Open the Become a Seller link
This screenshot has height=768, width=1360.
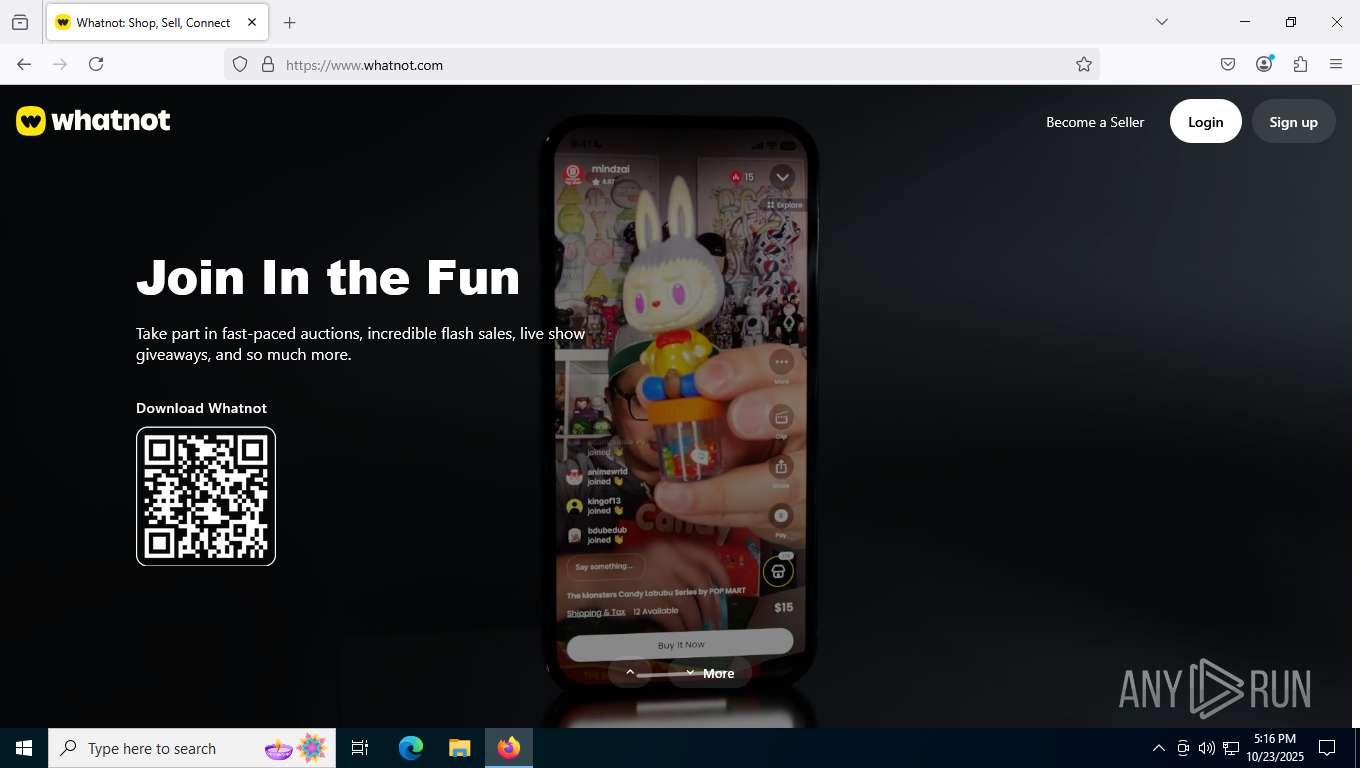click(x=1095, y=122)
